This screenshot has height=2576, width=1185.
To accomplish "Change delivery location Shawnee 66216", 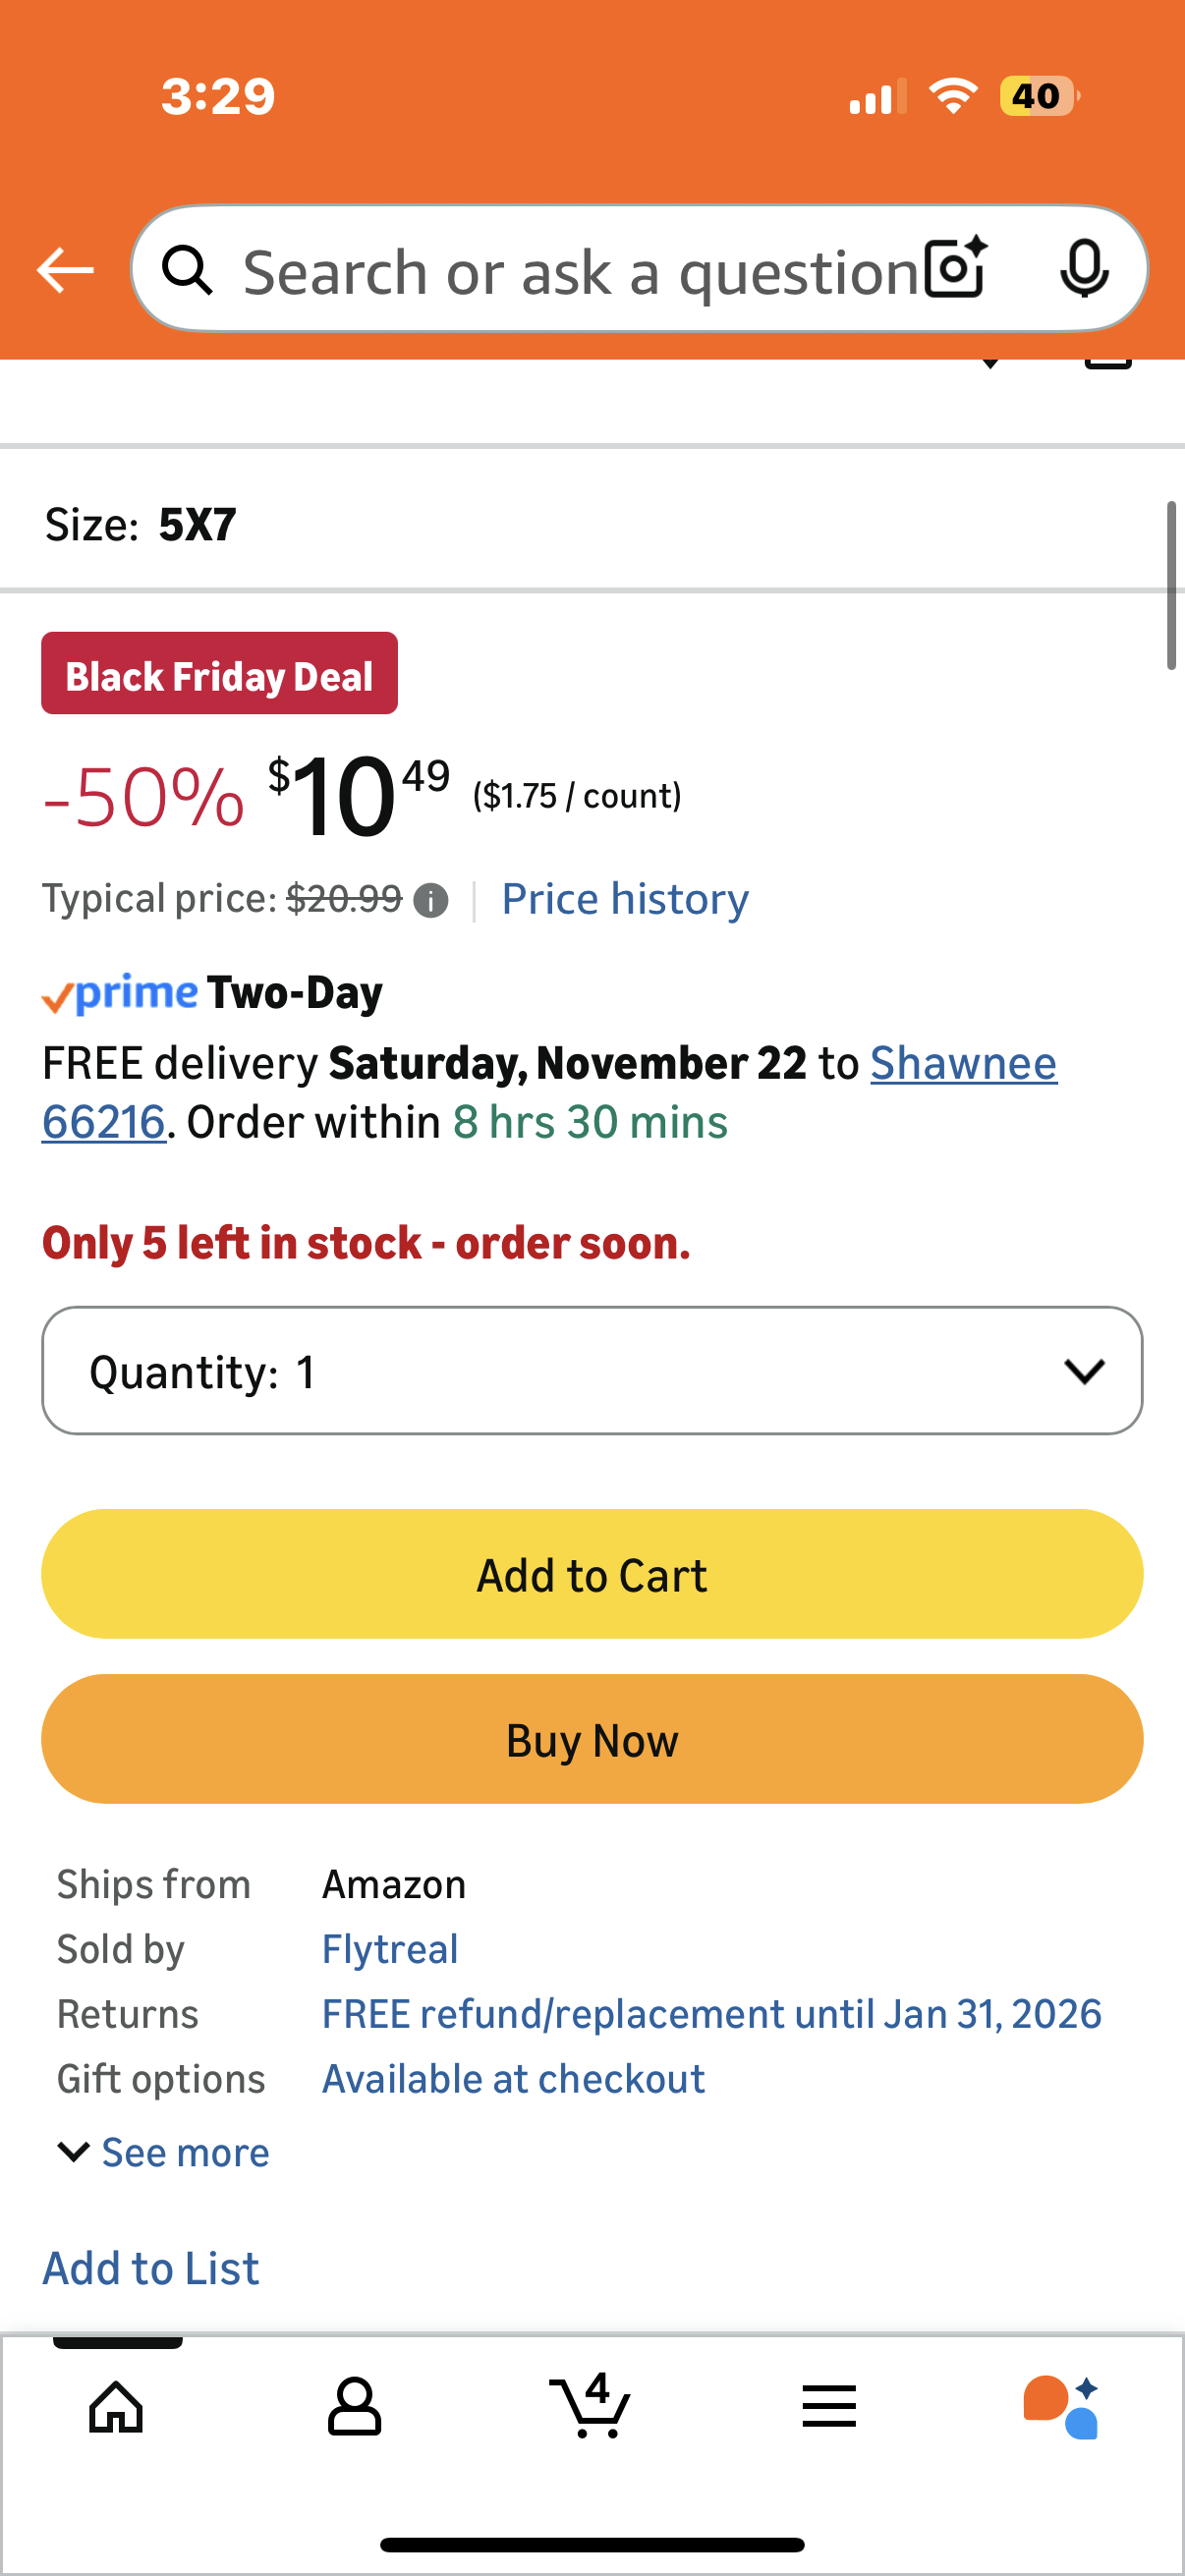I will [x=962, y=1063].
